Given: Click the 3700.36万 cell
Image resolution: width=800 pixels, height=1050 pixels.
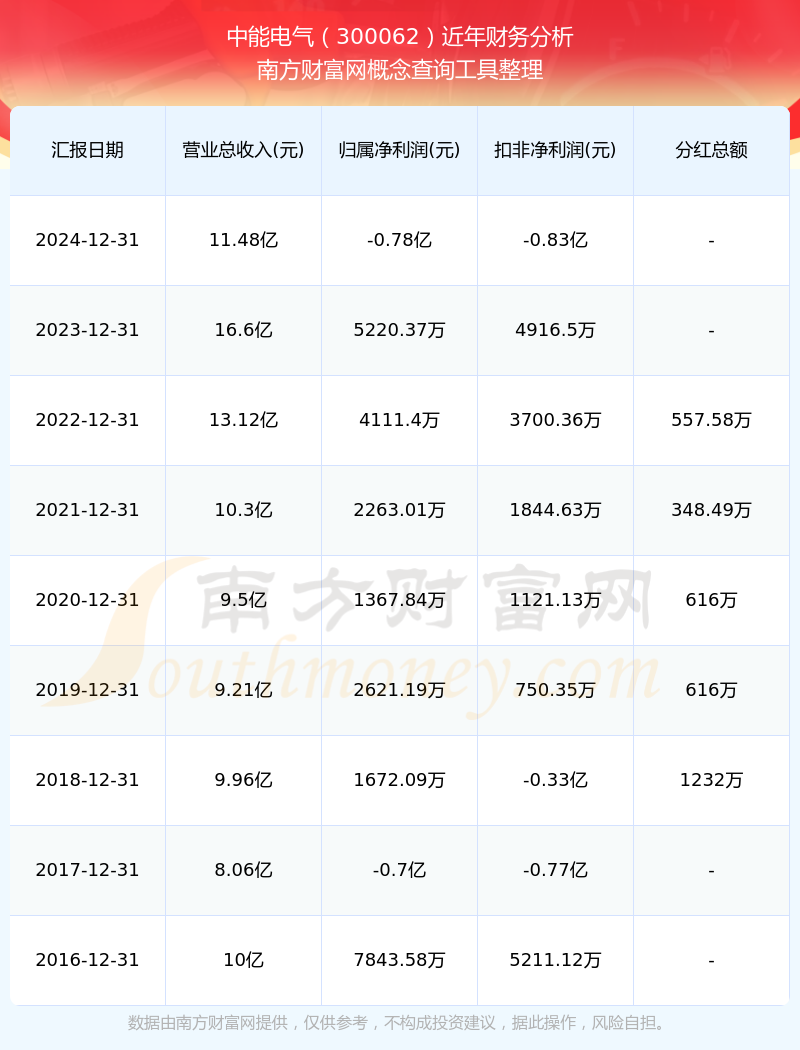Looking at the screenshot, I should [x=556, y=420].
